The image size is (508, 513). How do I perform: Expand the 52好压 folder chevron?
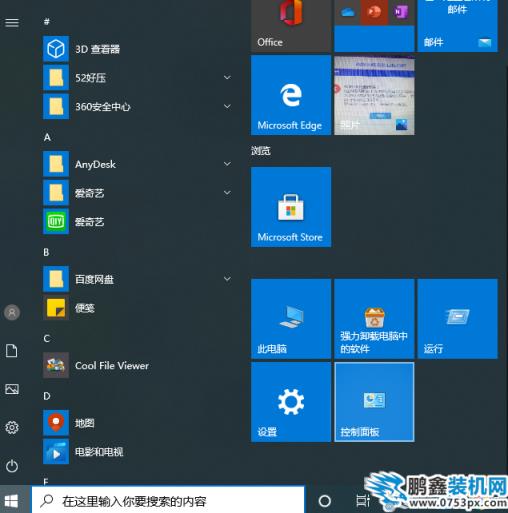(x=227, y=78)
